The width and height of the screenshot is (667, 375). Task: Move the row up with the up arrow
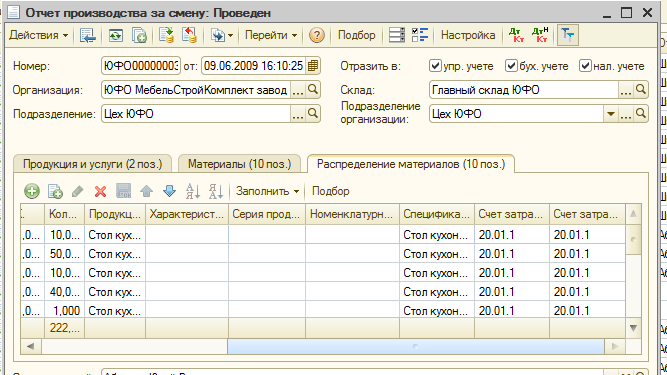146,191
